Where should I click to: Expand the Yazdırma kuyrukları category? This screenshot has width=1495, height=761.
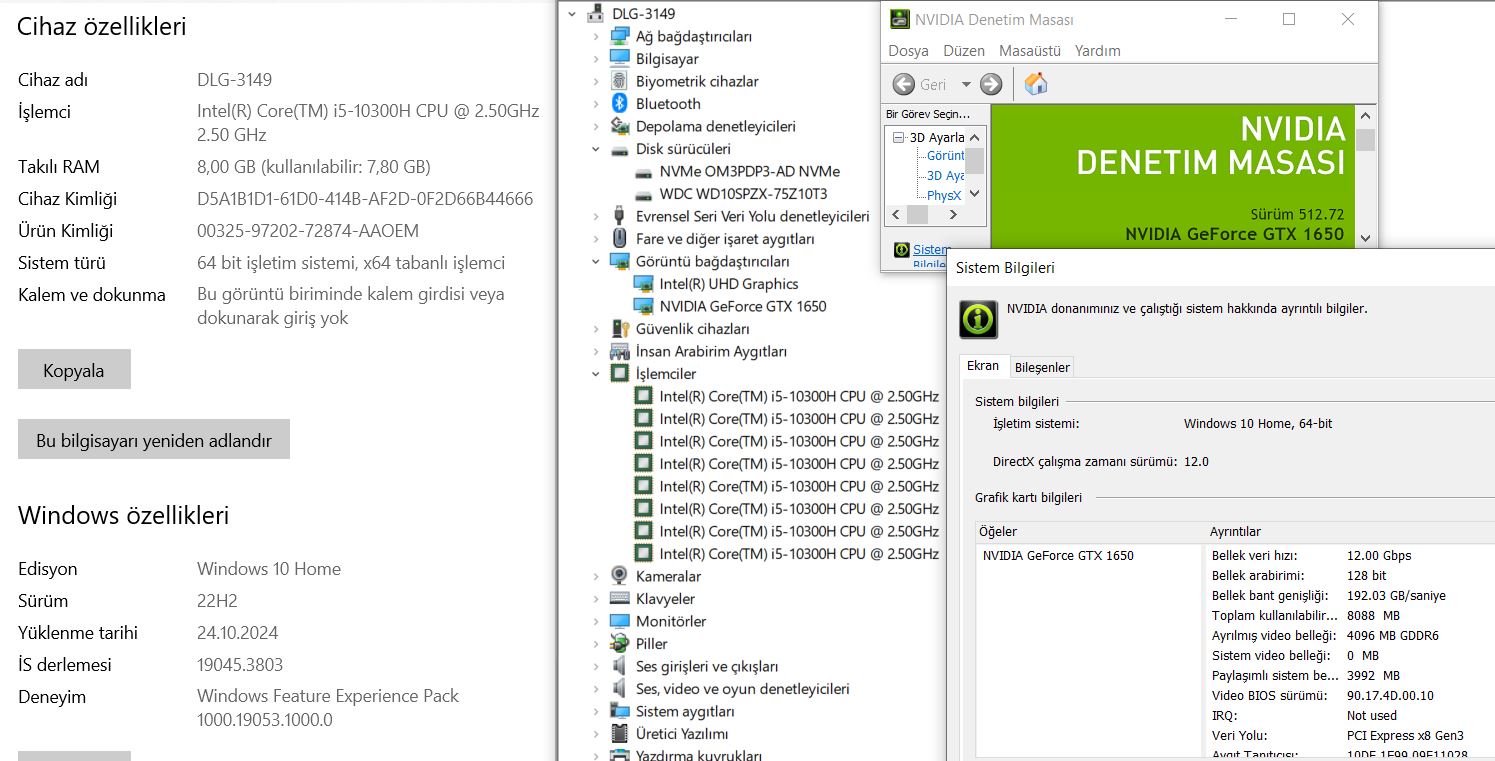point(596,756)
